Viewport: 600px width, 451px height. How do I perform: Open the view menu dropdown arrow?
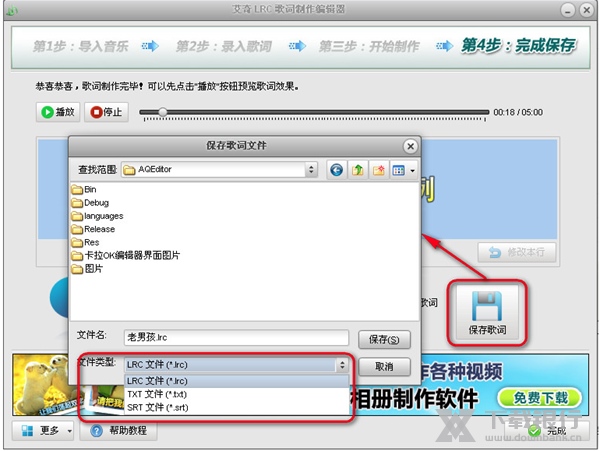[x=412, y=170]
